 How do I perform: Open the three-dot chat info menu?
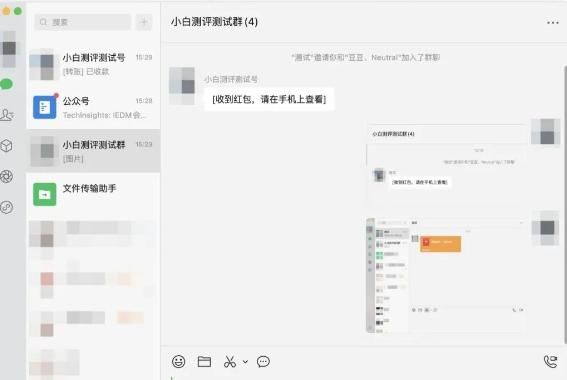click(553, 23)
